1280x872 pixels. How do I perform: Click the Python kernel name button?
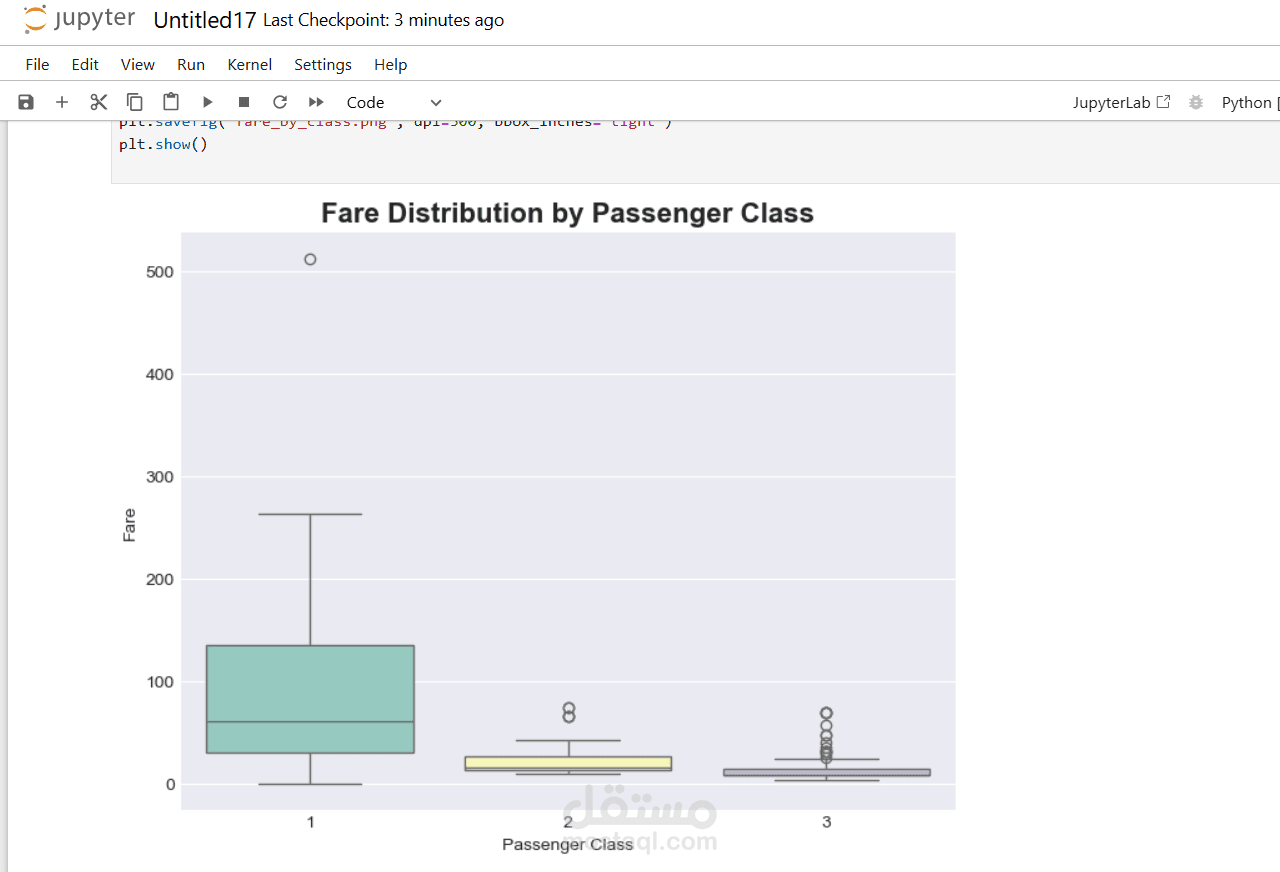(x=1247, y=102)
